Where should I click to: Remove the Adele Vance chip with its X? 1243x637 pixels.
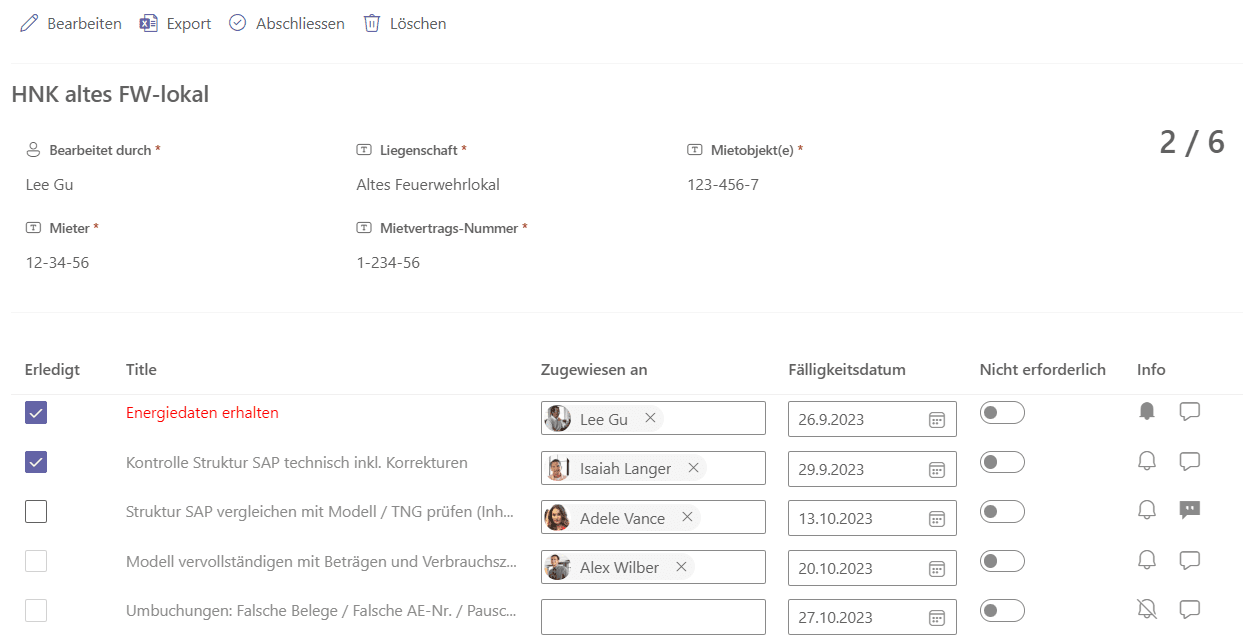pyautogui.click(x=687, y=517)
